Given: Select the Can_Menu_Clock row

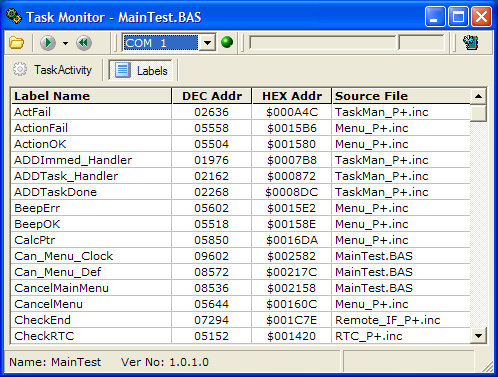Looking at the screenshot, I should 241,256.
